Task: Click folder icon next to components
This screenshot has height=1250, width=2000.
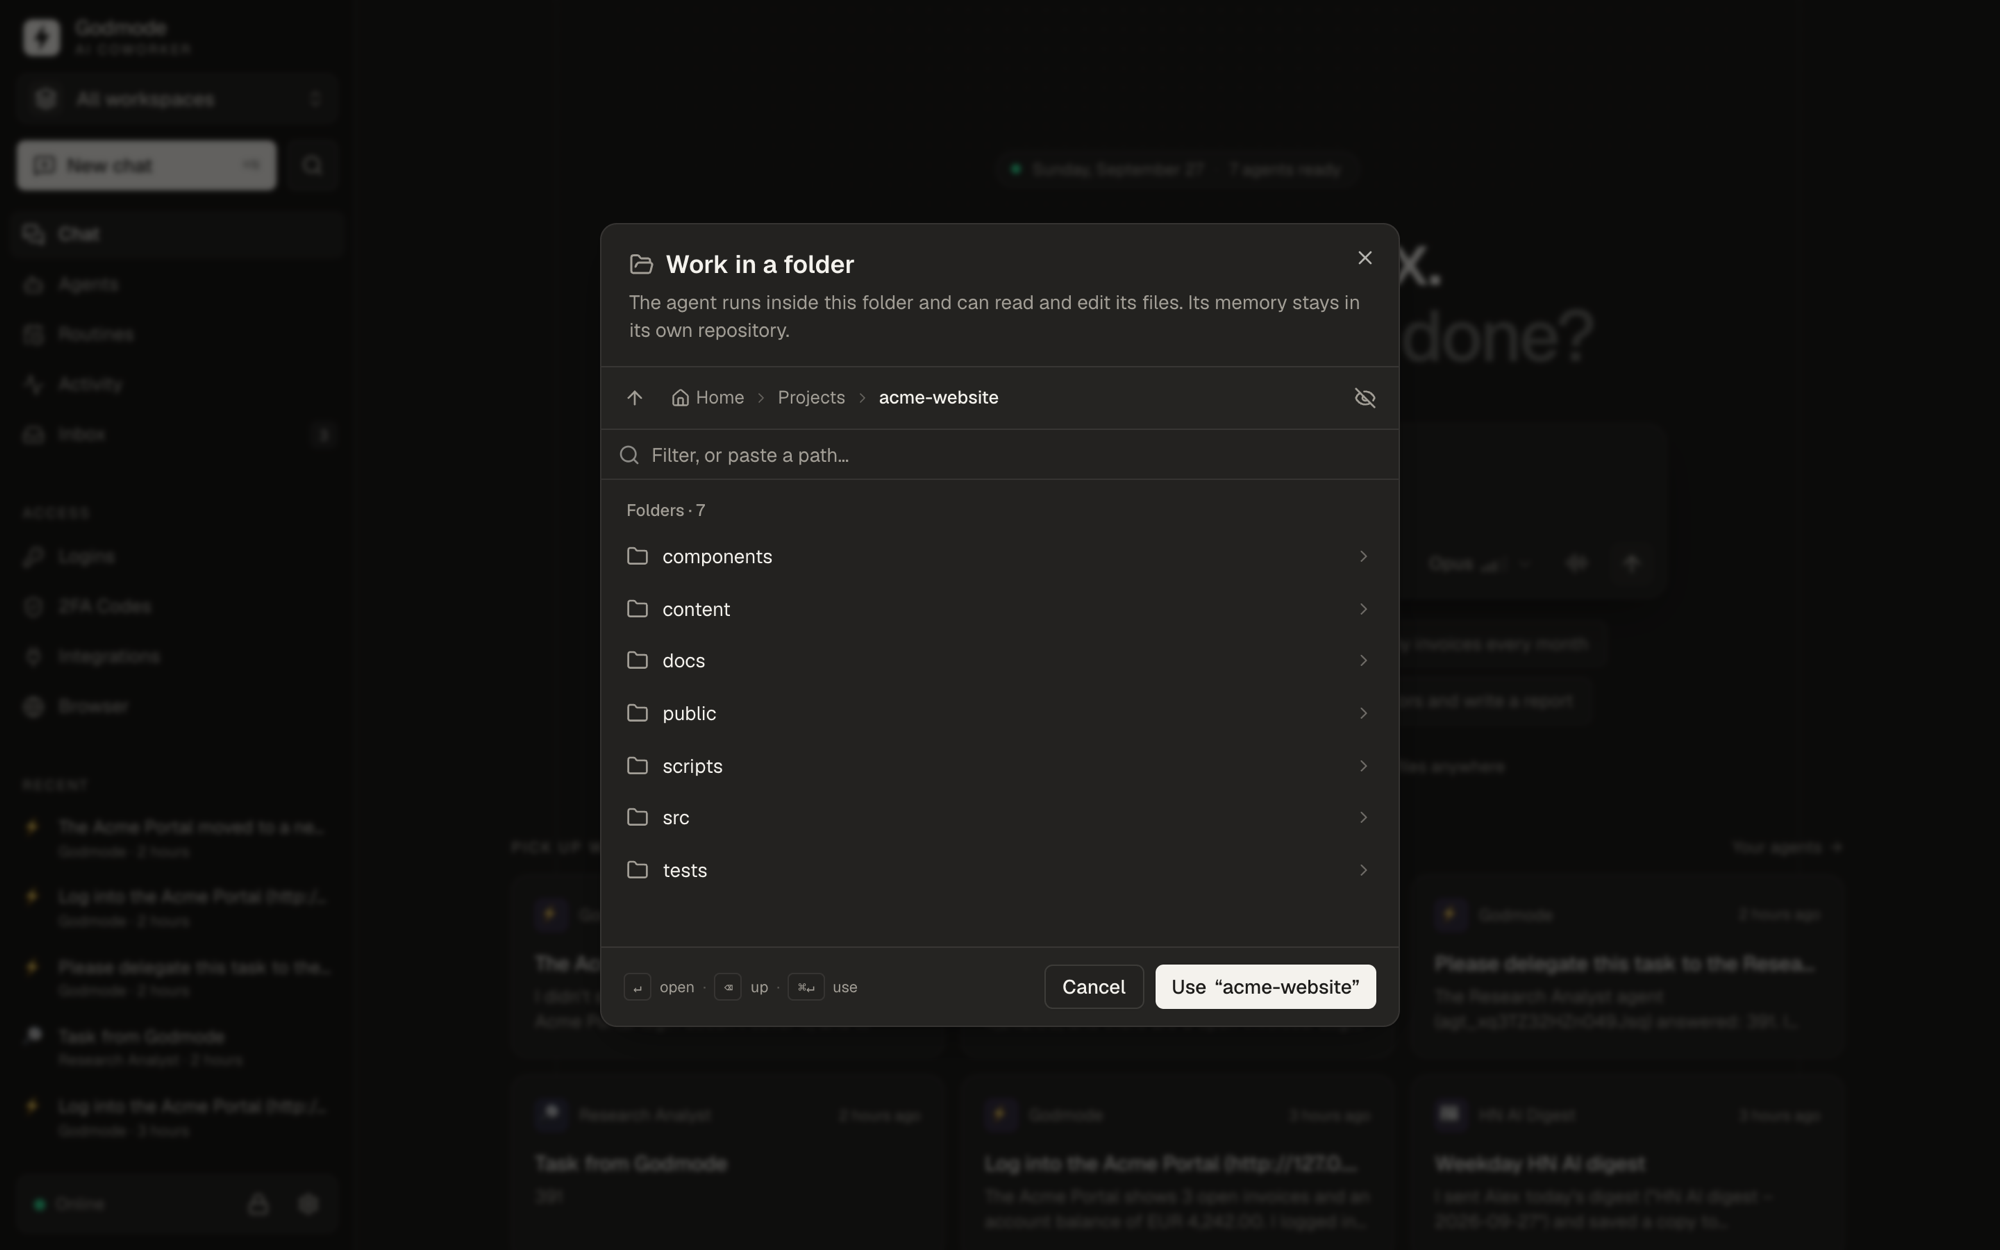Action: pos(637,556)
